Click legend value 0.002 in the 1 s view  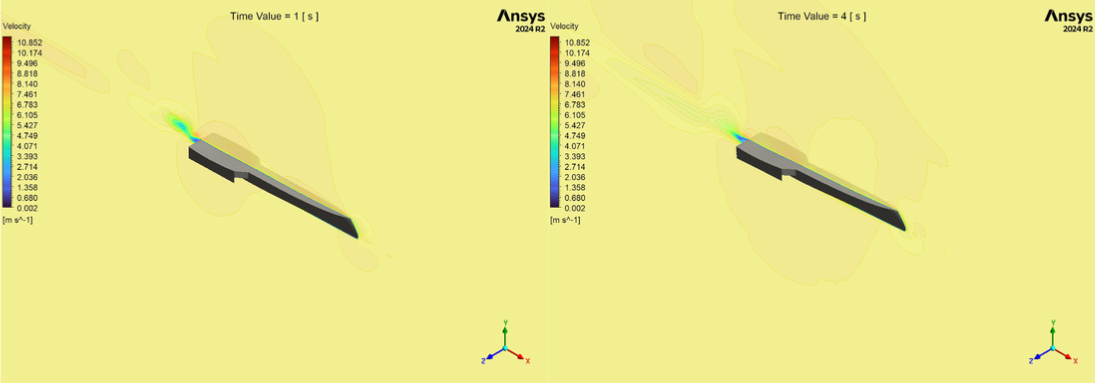(28, 208)
